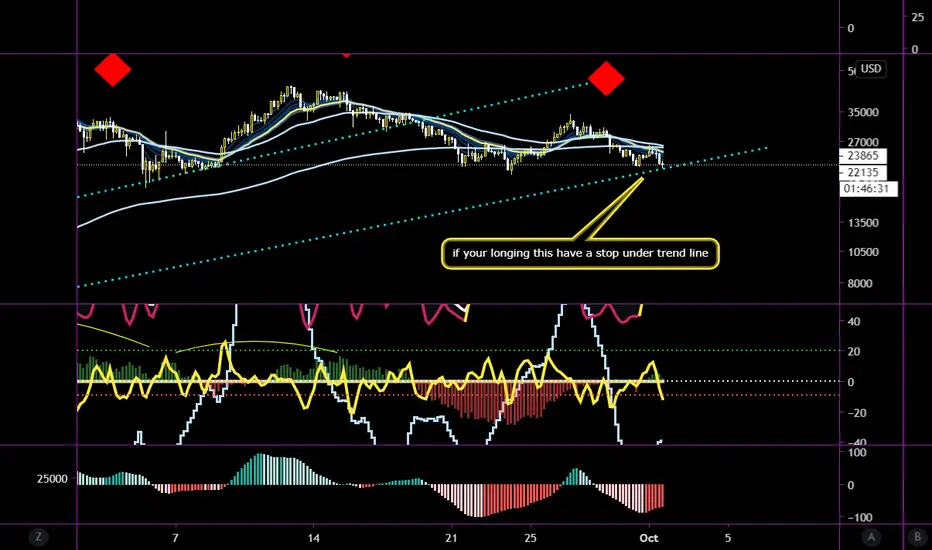
Task: Click date label 21 on time axis
Action: tap(451, 538)
